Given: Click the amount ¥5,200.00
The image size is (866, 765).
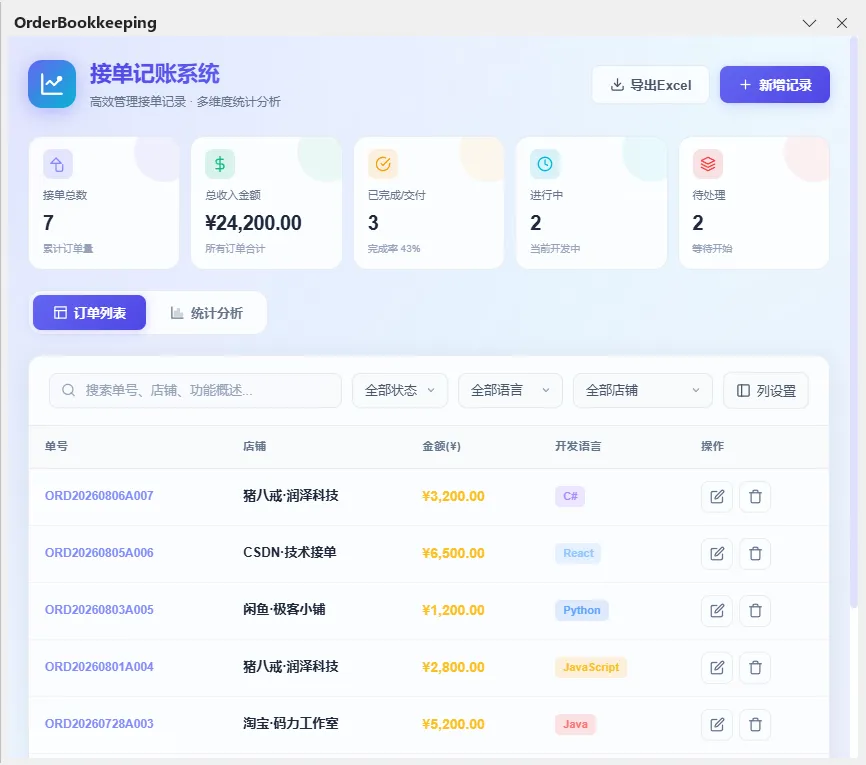Looking at the screenshot, I should [453, 724].
